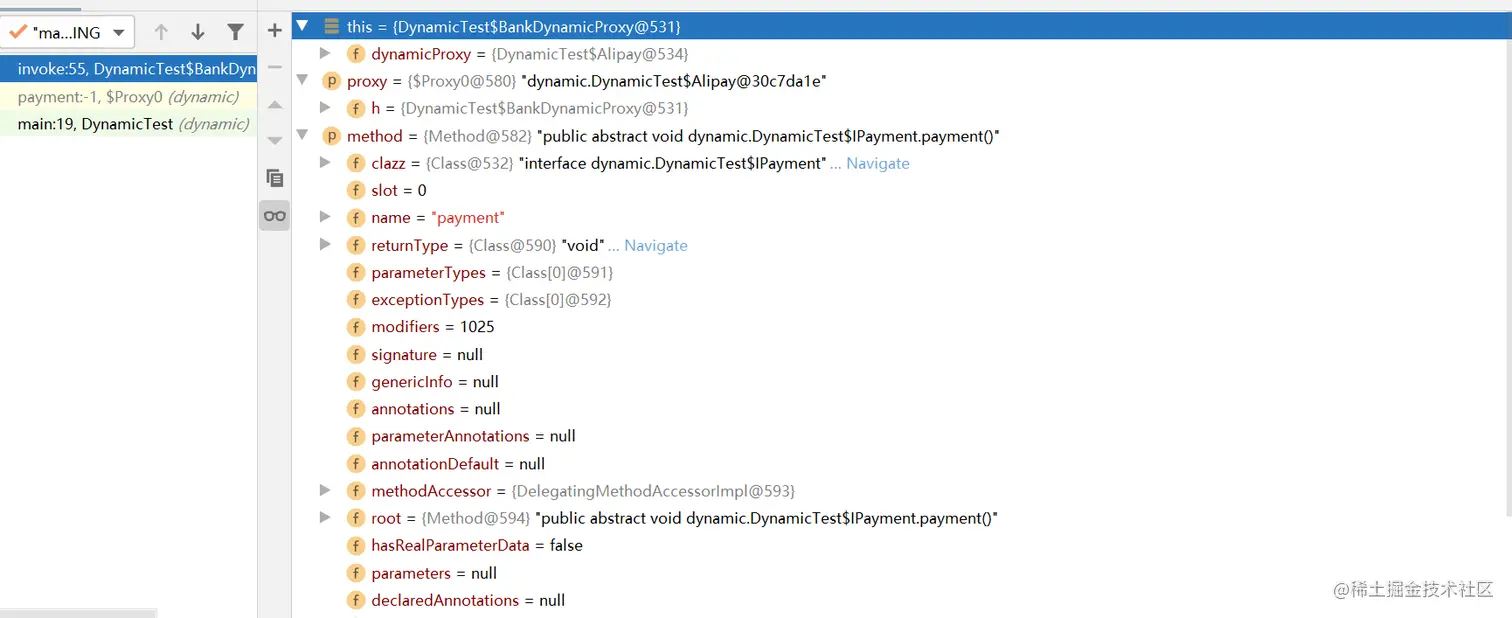Click the 'this' object icon
1512x618 pixels.
pos(331,26)
